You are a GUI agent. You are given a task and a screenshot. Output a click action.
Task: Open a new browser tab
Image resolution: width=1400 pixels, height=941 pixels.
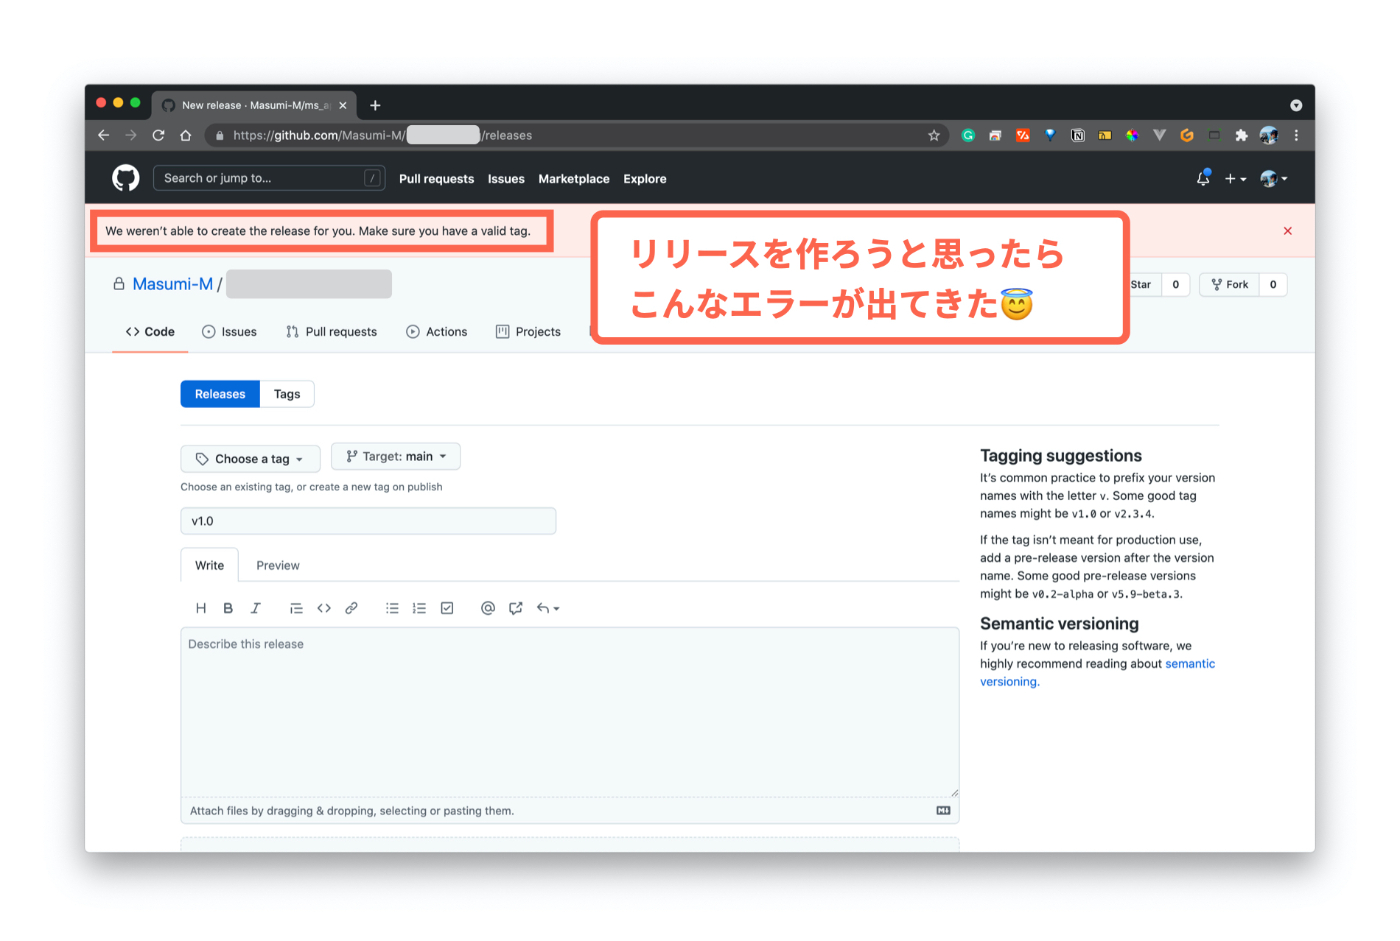(x=375, y=105)
